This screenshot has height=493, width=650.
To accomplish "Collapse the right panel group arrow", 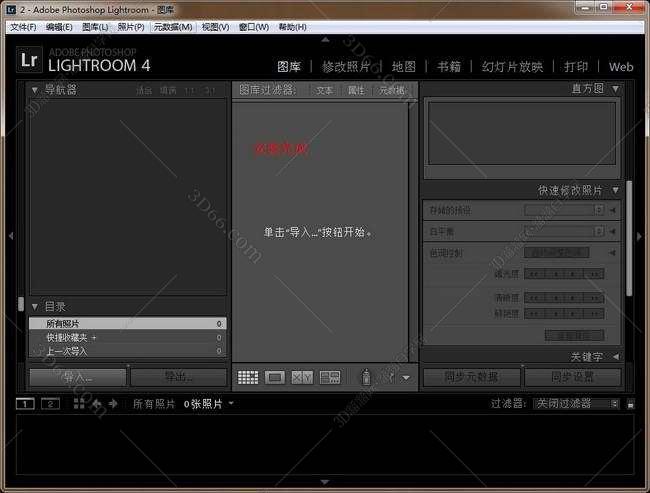I will pos(639,236).
